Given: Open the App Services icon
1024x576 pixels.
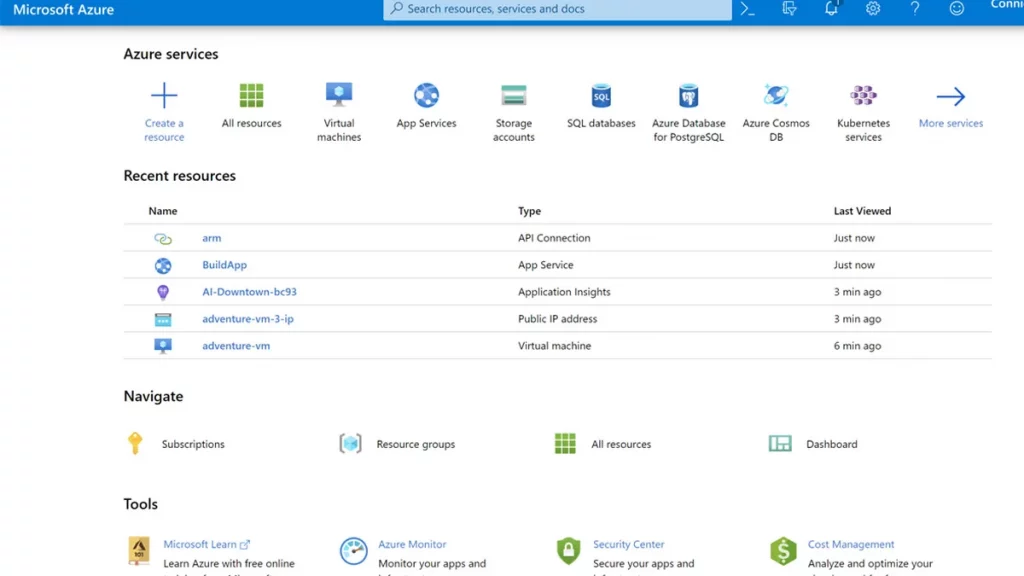Looking at the screenshot, I should [x=426, y=96].
